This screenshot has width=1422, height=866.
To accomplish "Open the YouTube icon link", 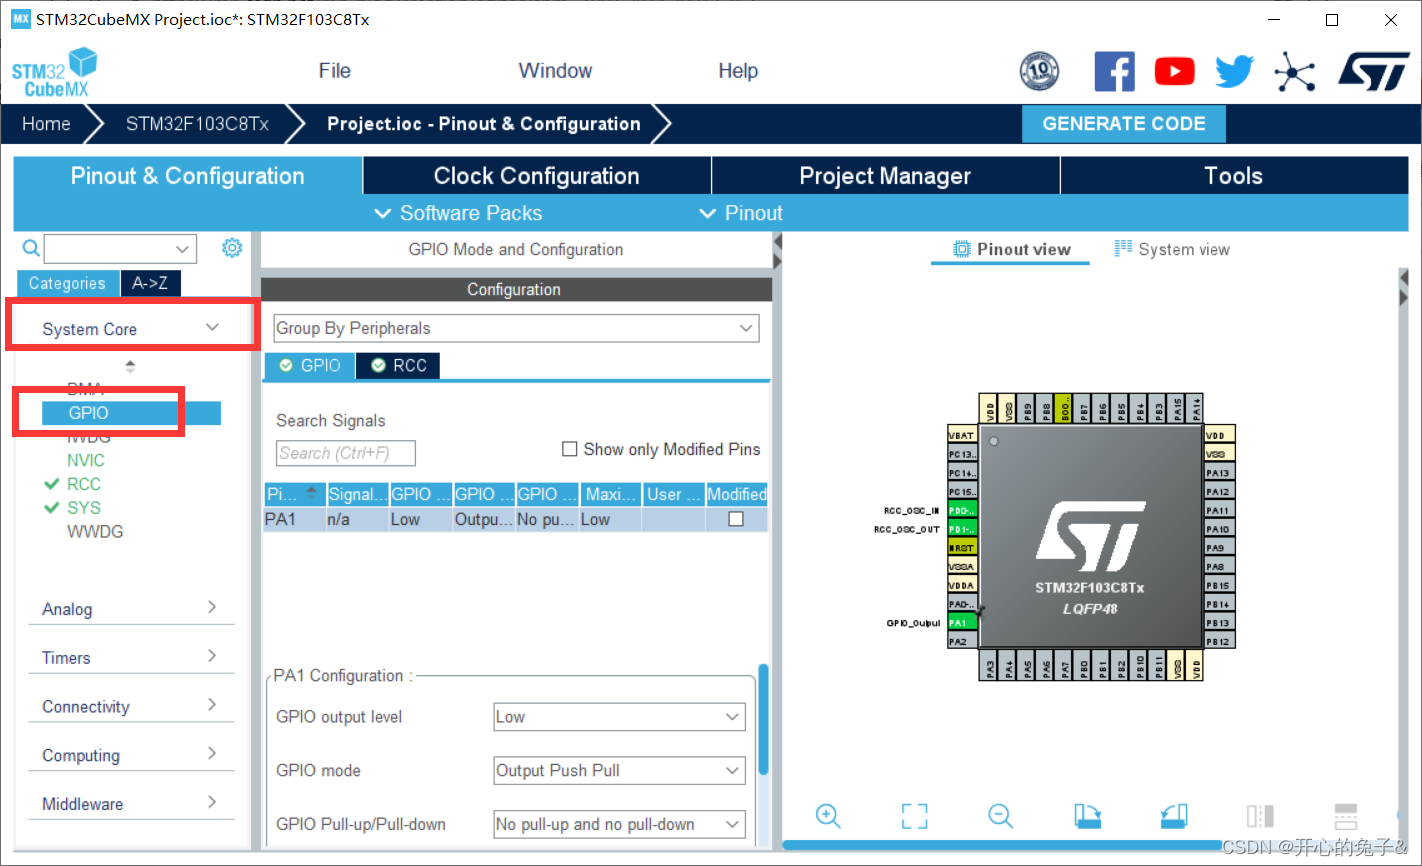I will tap(1174, 71).
